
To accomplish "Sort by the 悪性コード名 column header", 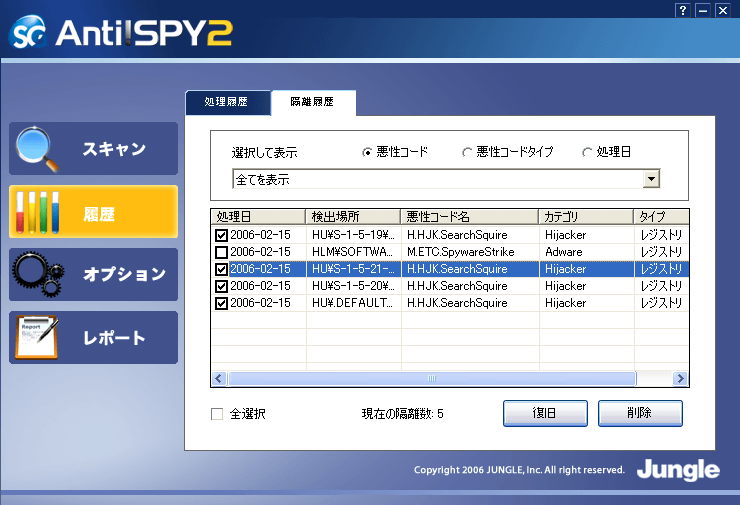I will coord(470,217).
